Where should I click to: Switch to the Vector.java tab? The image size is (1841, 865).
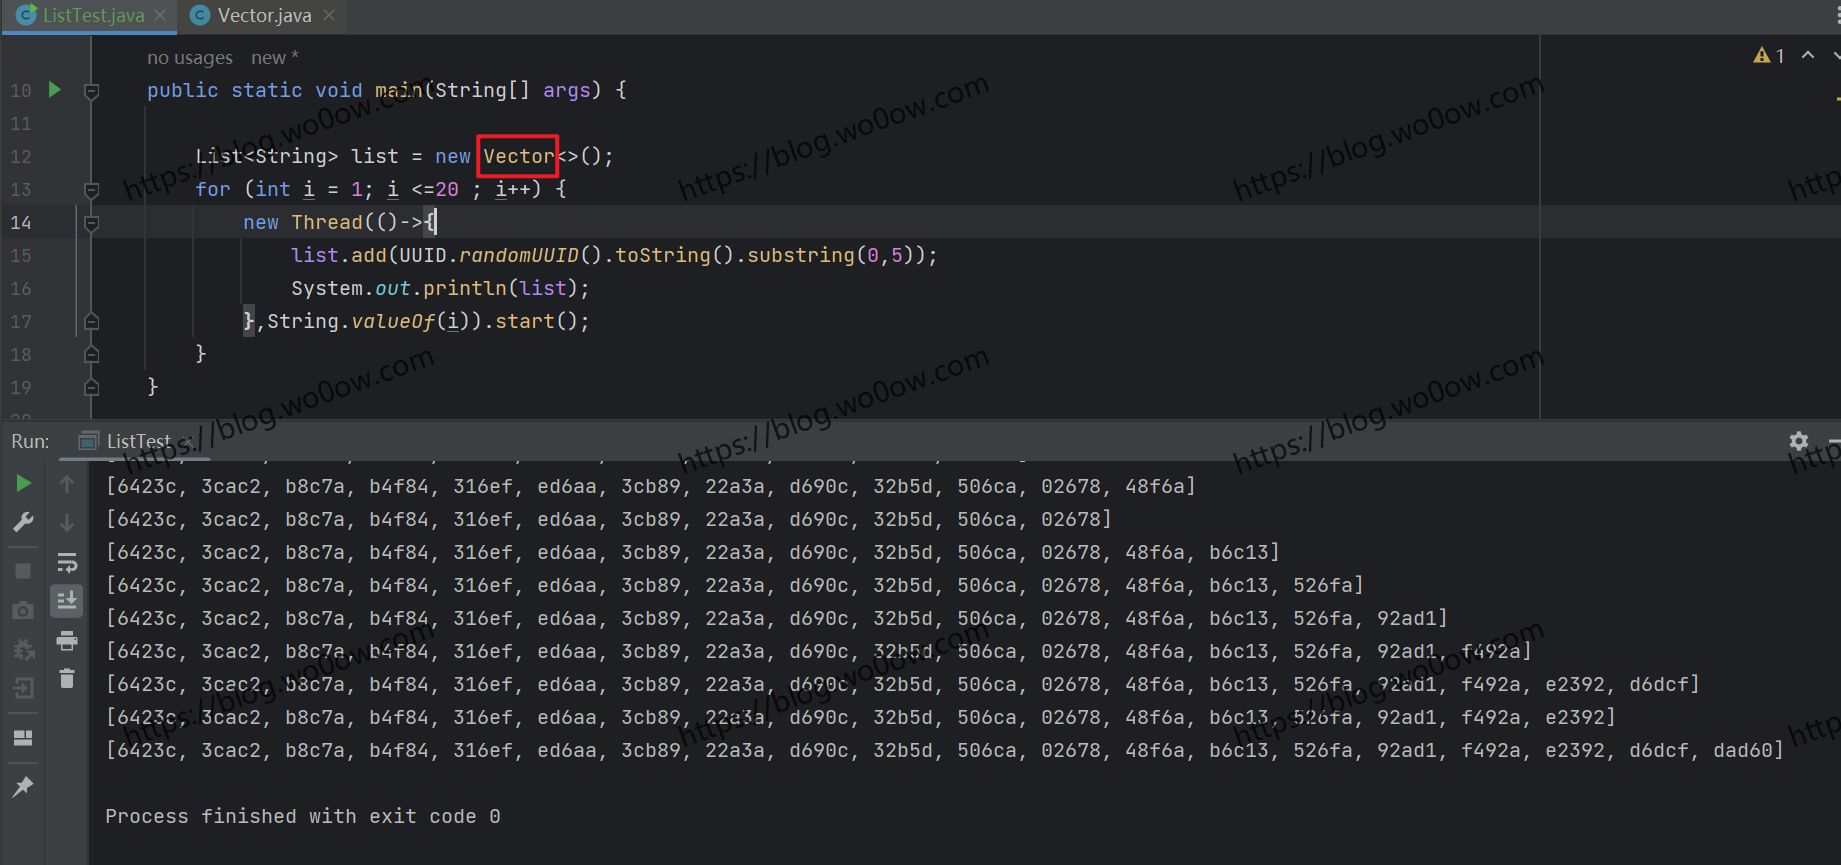coord(264,16)
